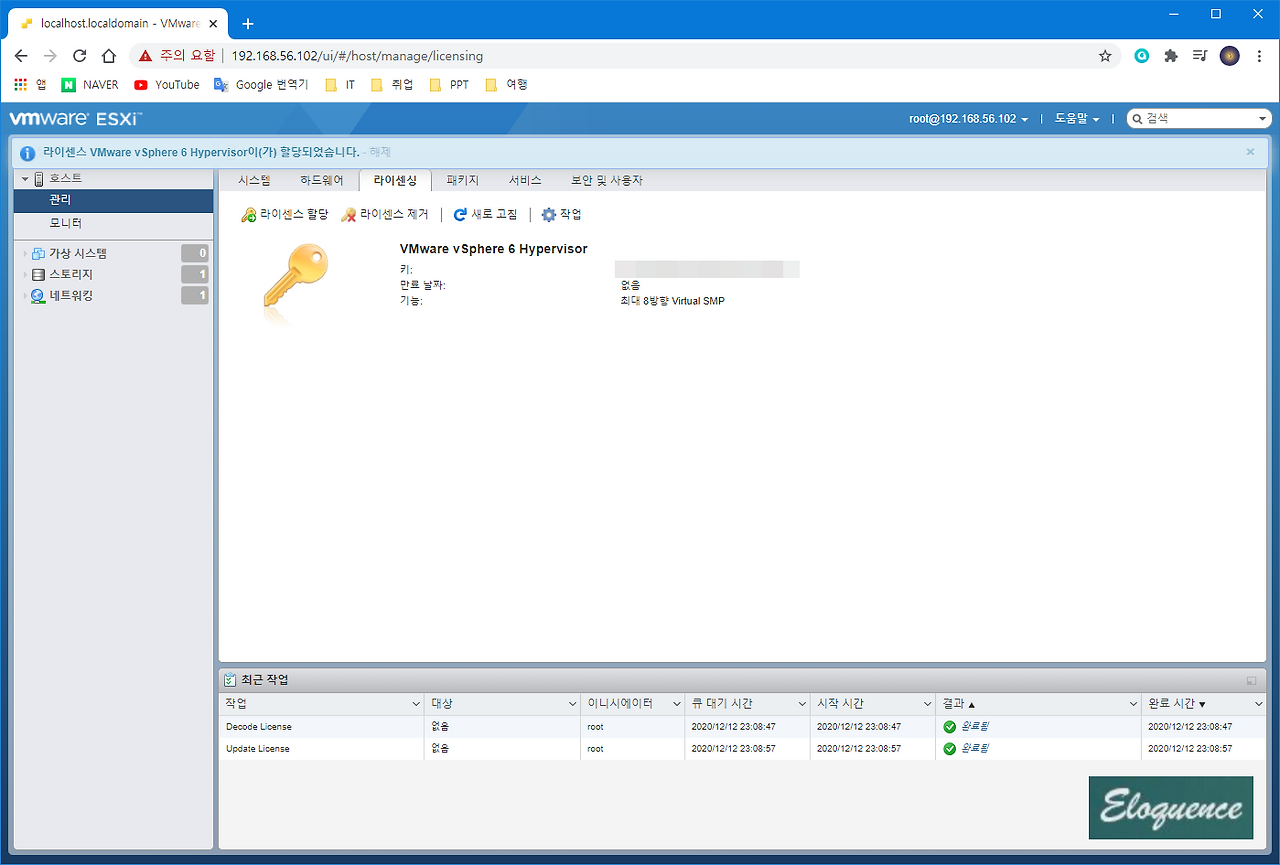Go to the browser home page
Viewport: 1280px width, 865px height.
pyautogui.click(x=109, y=56)
